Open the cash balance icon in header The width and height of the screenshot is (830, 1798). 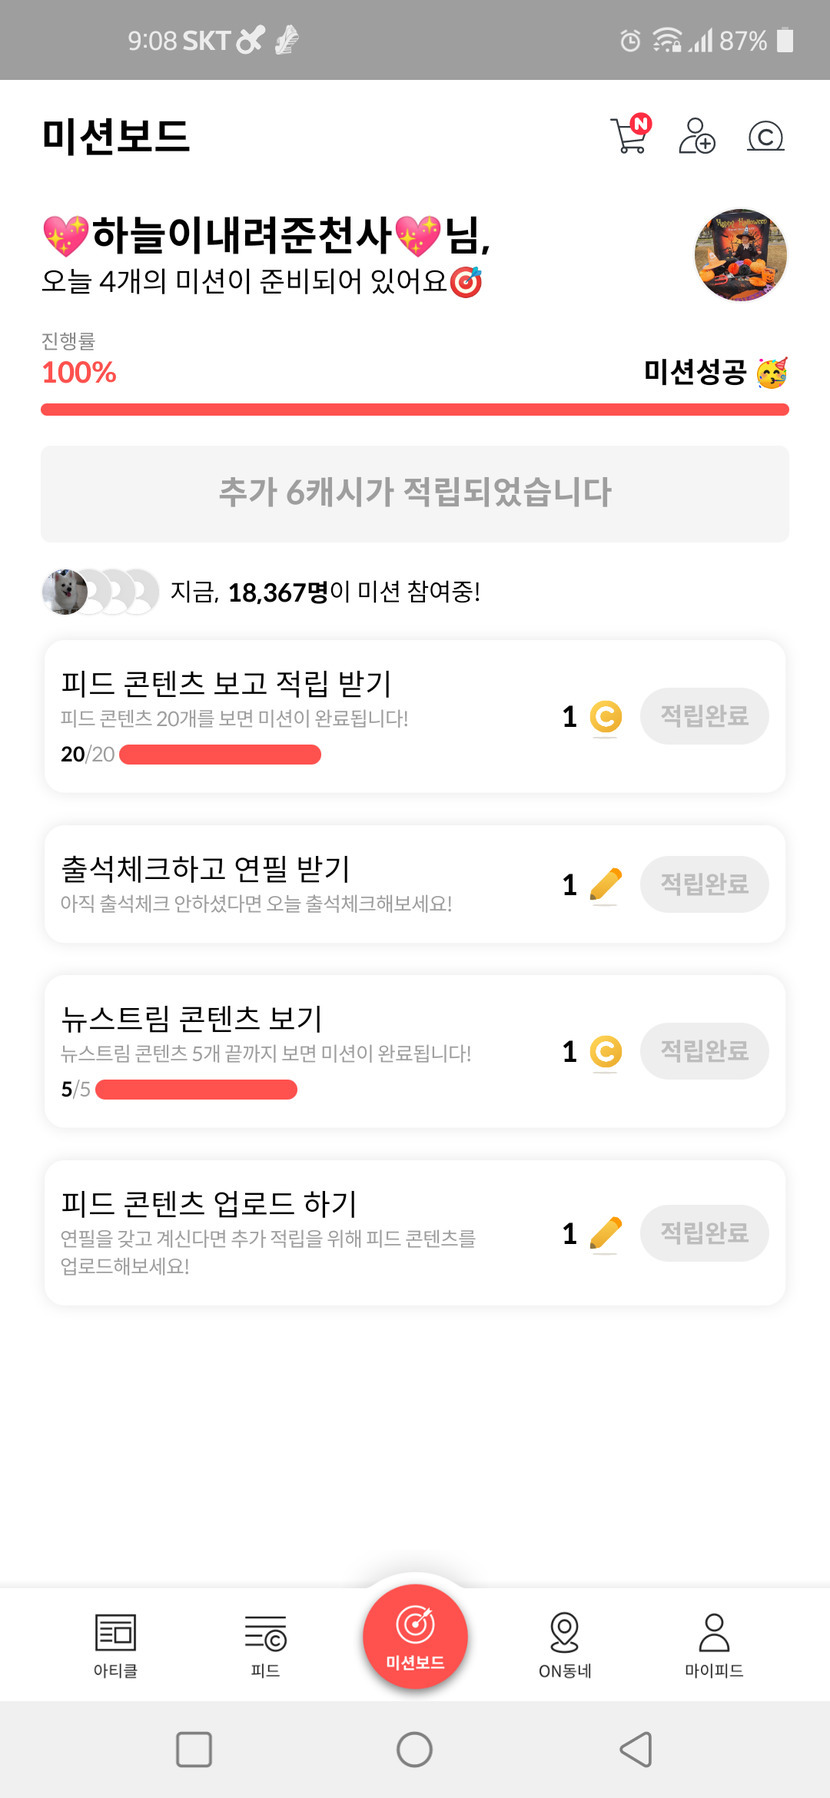tap(766, 136)
